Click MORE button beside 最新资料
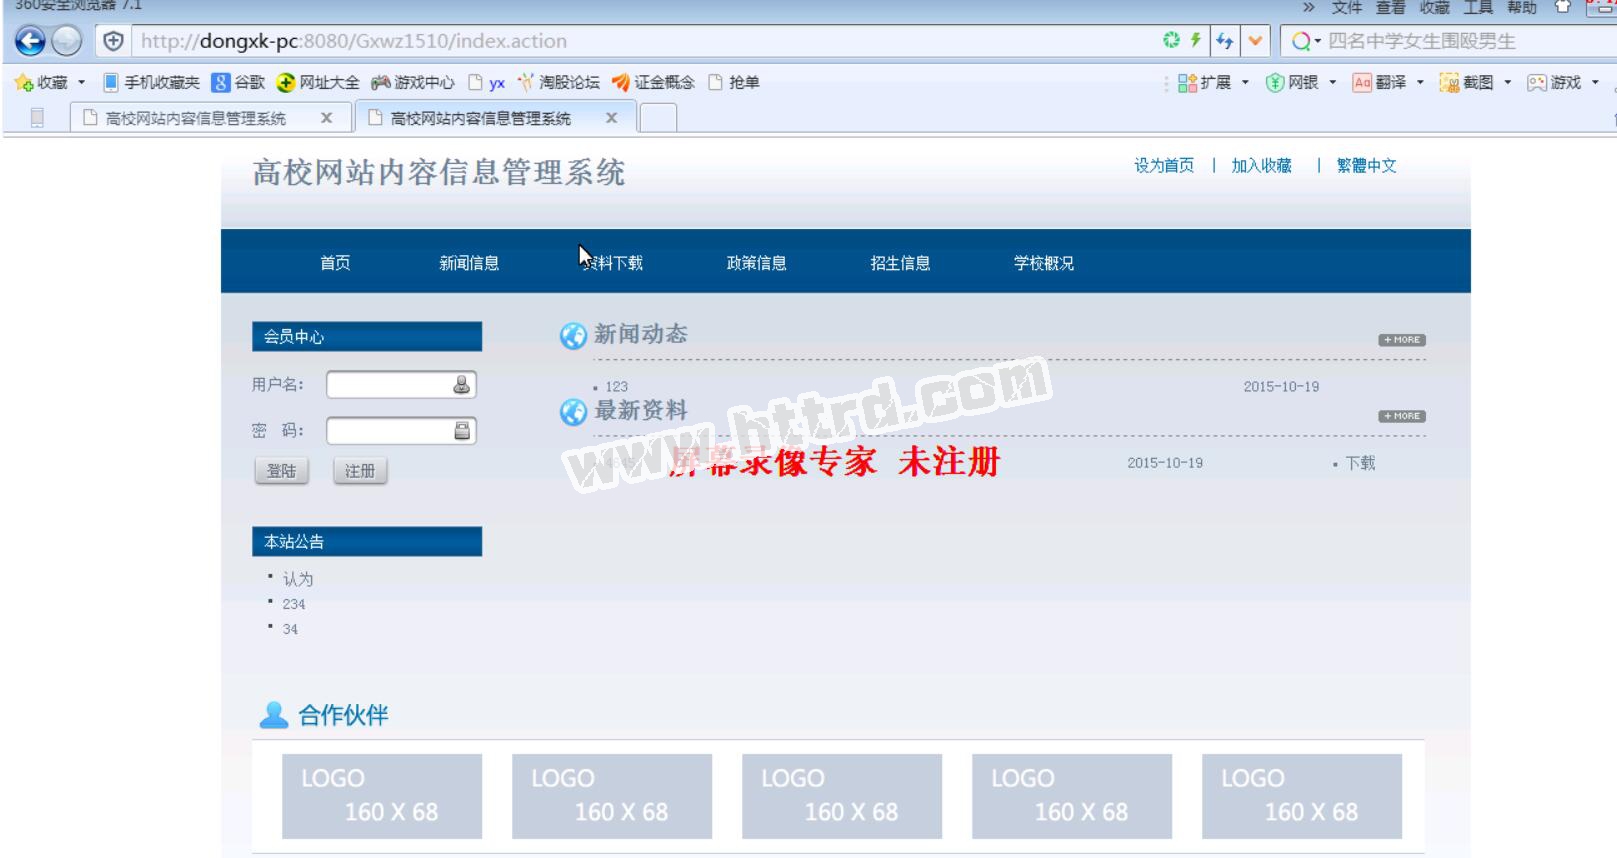Screen dimensions: 1617x858 click(x=1402, y=416)
